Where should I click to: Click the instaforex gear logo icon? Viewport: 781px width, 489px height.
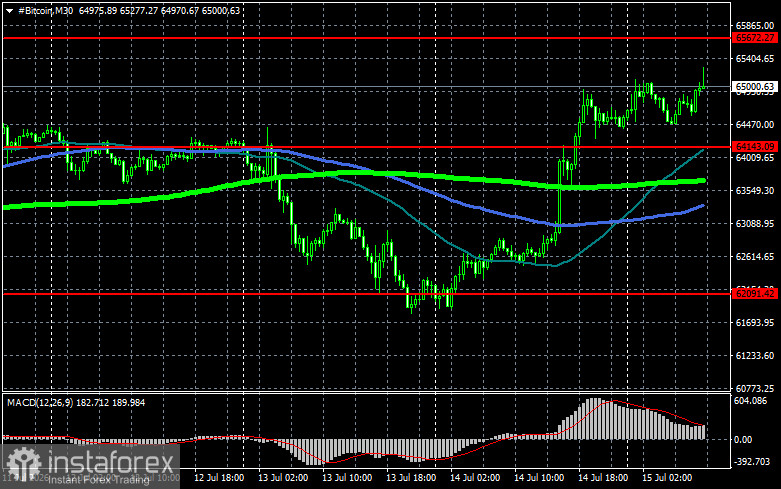[x=24, y=463]
